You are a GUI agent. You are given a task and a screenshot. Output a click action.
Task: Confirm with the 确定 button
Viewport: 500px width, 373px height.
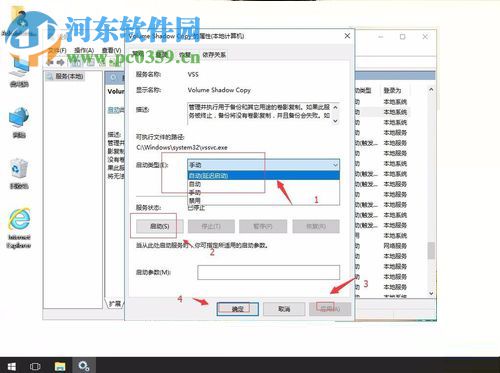pyautogui.click(x=237, y=309)
